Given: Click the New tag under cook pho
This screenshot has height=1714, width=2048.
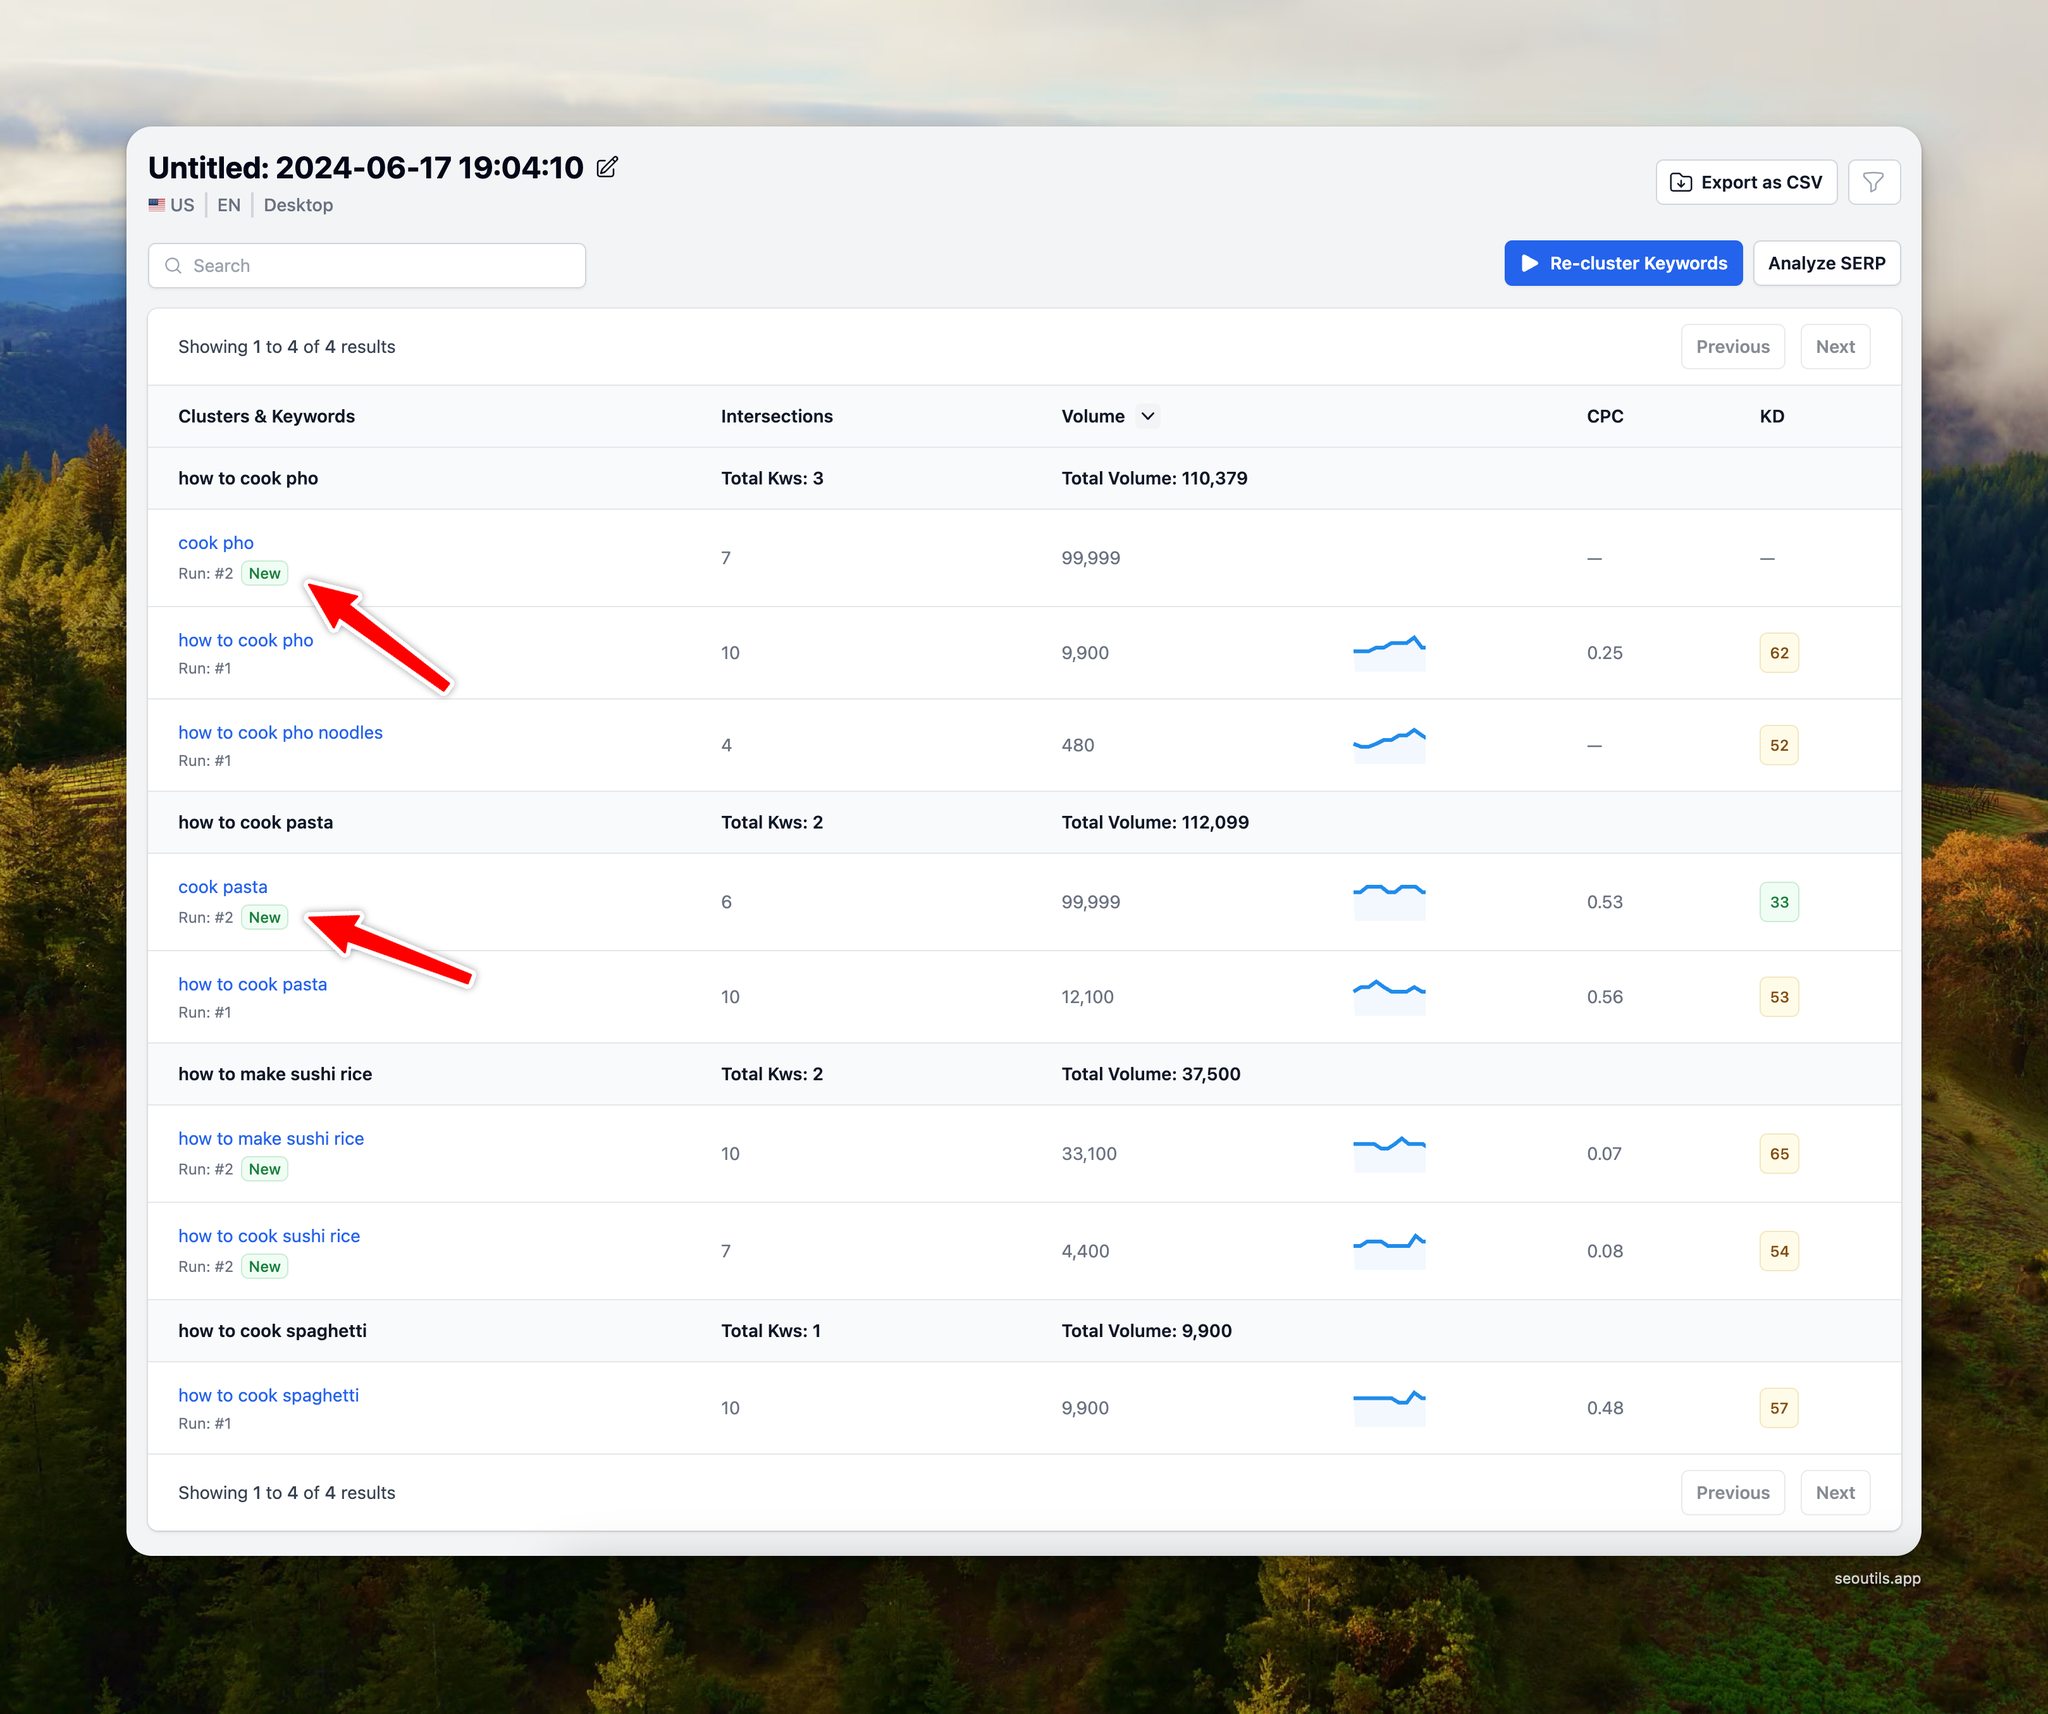Looking at the screenshot, I should (x=264, y=574).
